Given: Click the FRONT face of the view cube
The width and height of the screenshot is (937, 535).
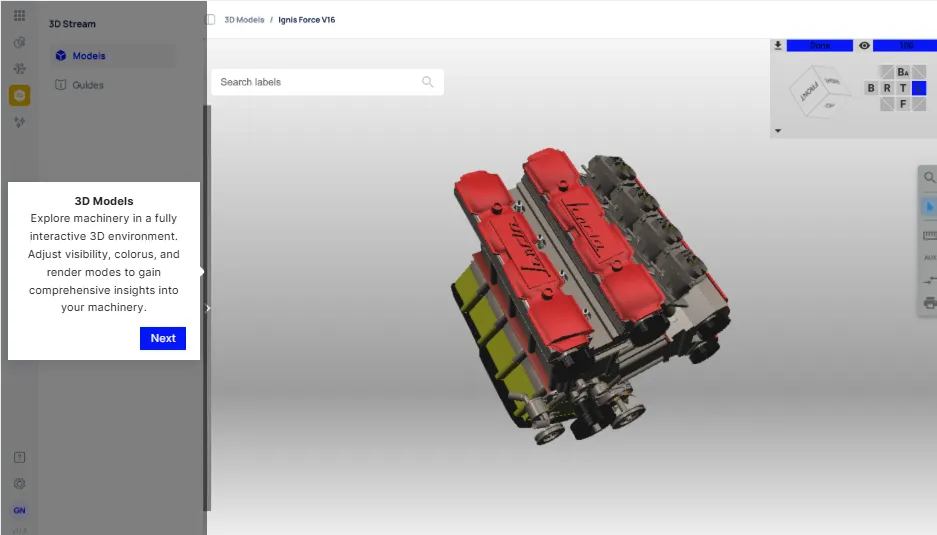Looking at the screenshot, I should coord(808,93).
